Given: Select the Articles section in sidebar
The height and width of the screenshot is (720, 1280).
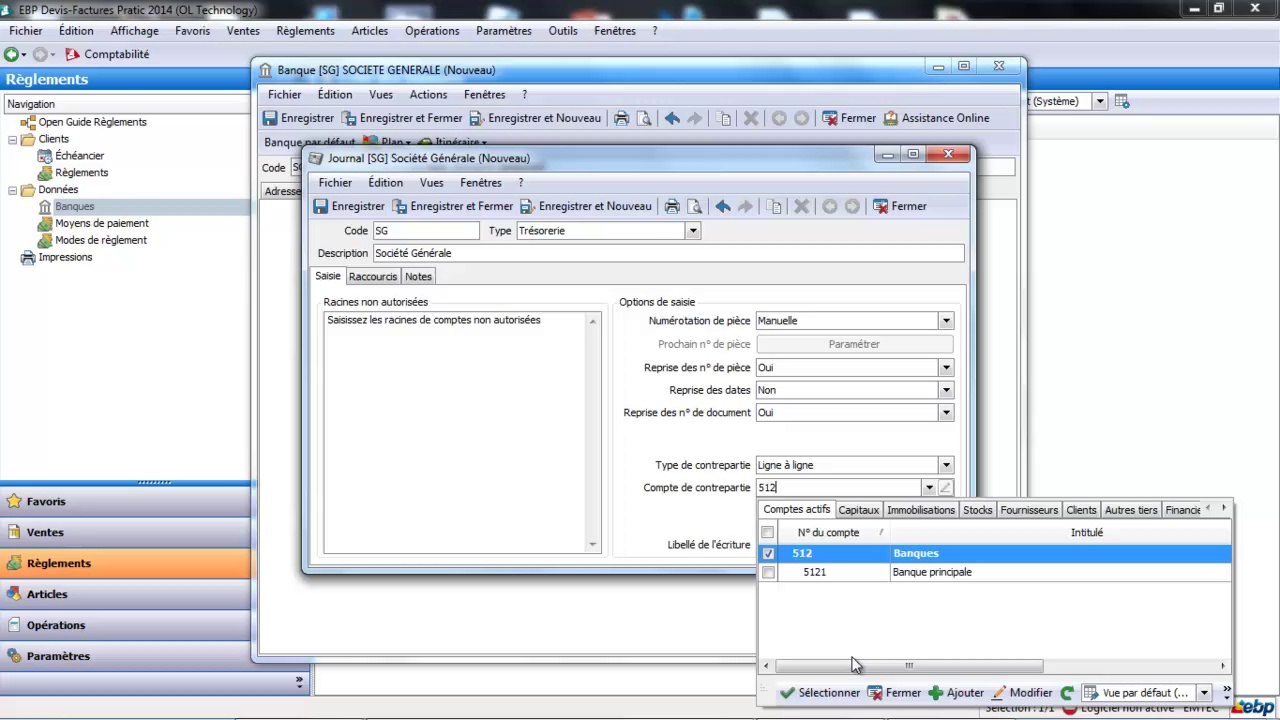Looking at the screenshot, I should pos(125,594).
